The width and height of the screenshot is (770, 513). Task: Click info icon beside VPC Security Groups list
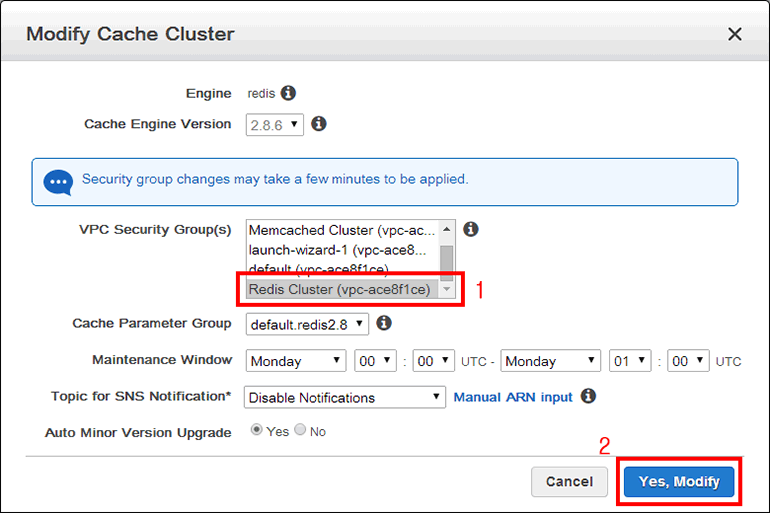click(471, 229)
